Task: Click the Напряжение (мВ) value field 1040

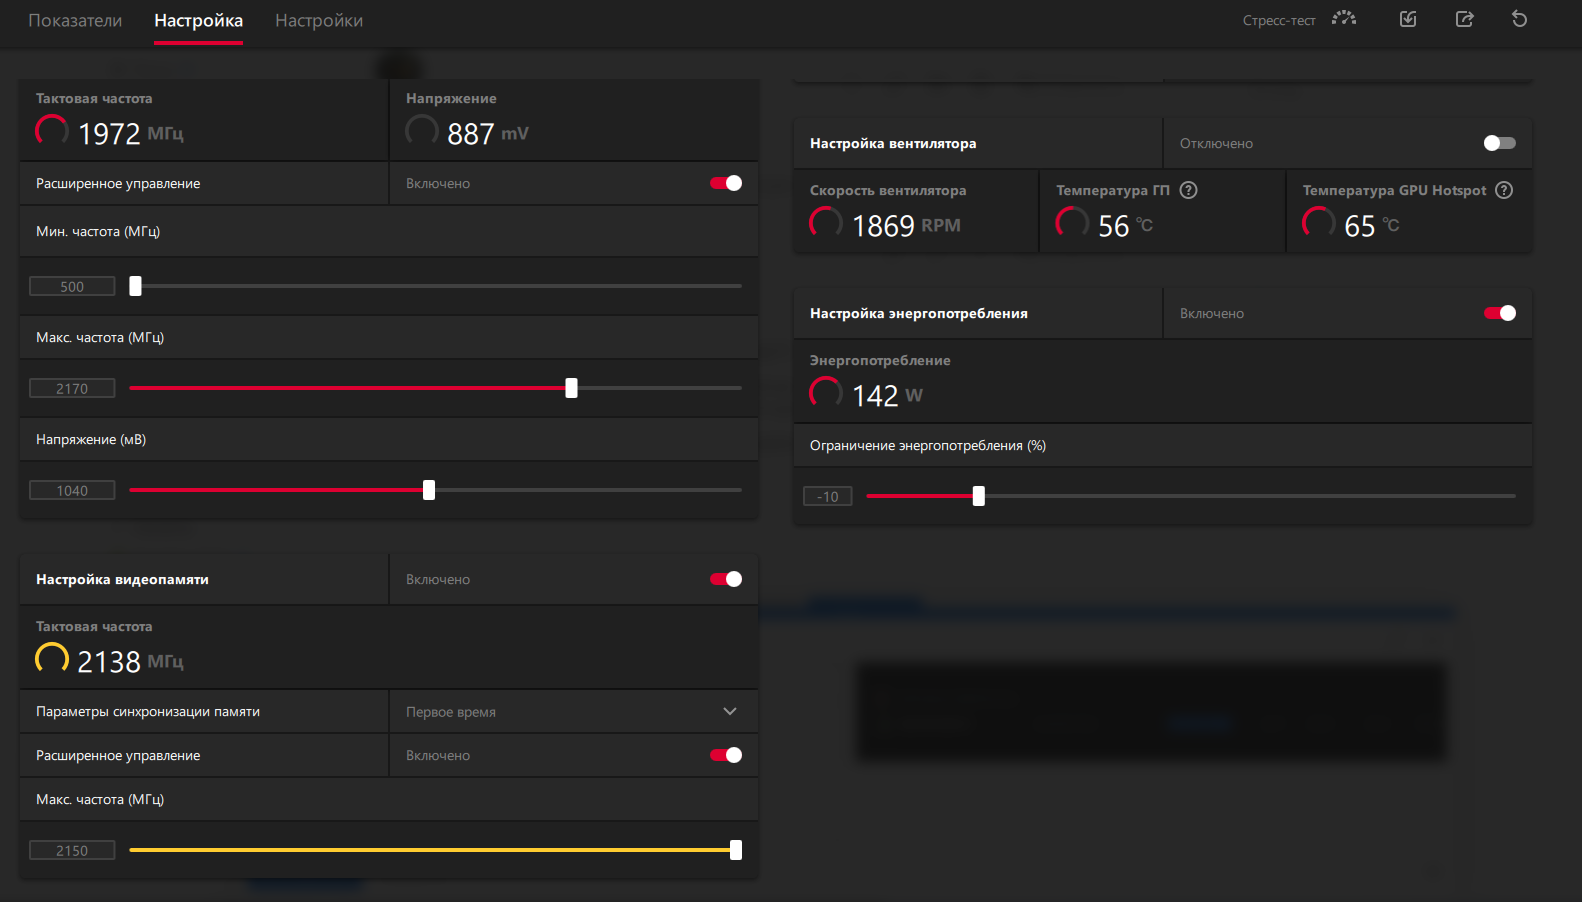Action: (x=72, y=491)
